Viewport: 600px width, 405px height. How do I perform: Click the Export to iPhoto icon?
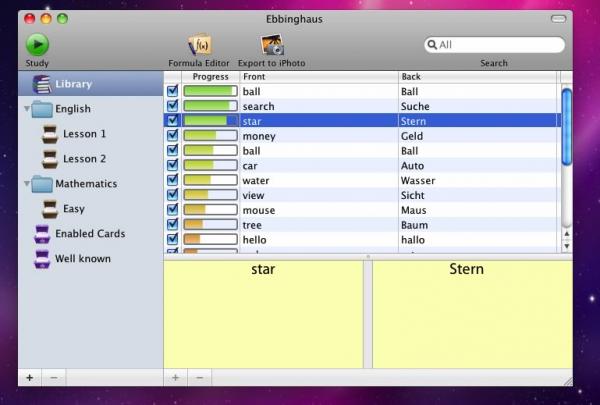click(x=272, y=45)
